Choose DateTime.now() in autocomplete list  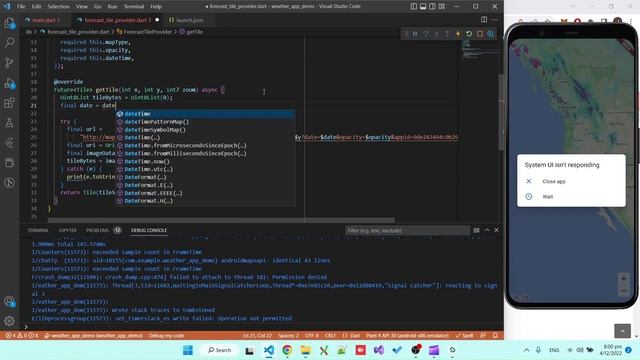pos(205,161)
